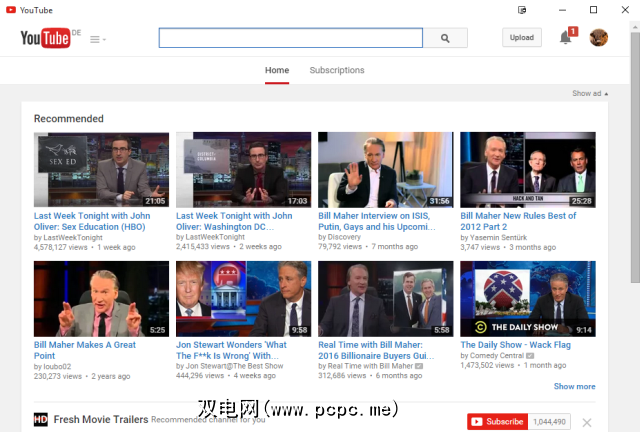This screenshot has height=432, width=640.
Task: Click title The Daily Show - Wack Flag
Action: pos(516,345)
